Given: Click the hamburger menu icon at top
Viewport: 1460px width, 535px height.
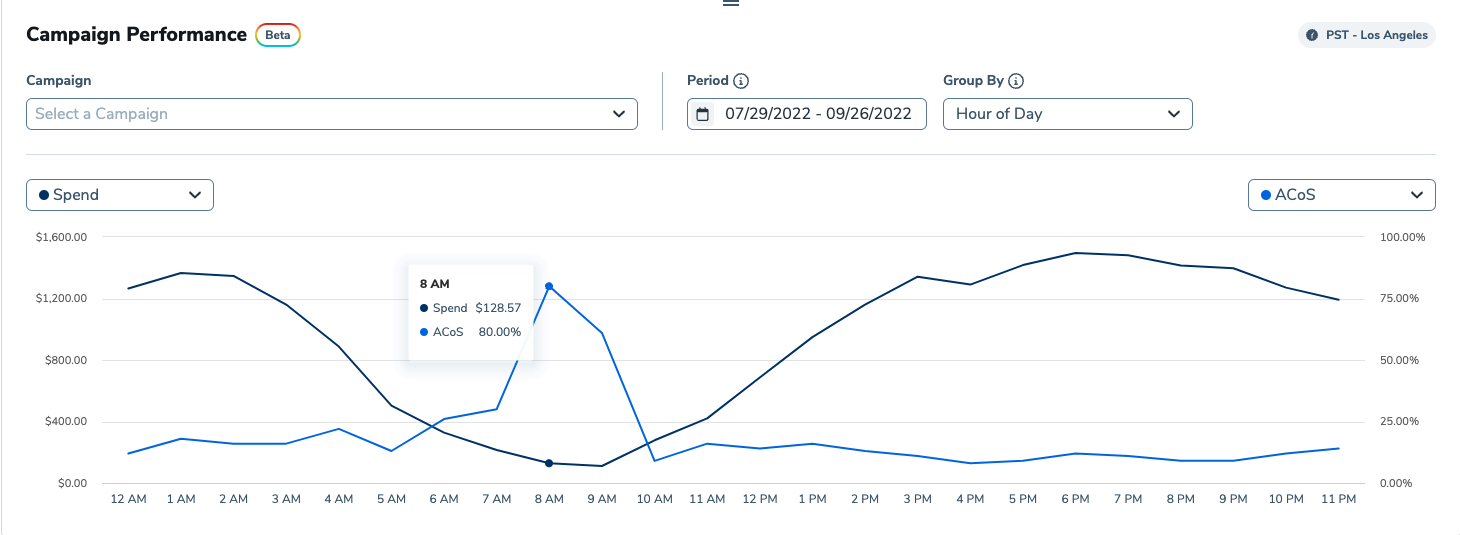Looking at the screenshot, I should [x=730, y=3].
